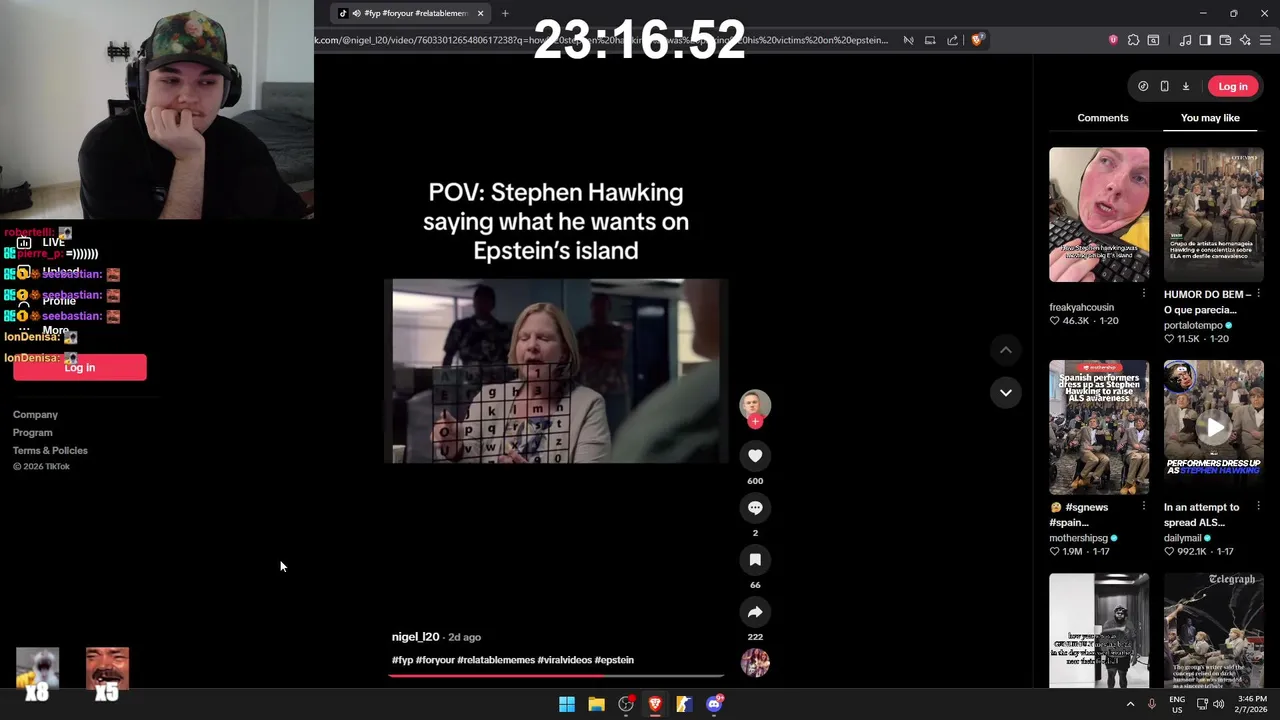Open the Counter-Strike taskbar icon

tap(684, 704)
